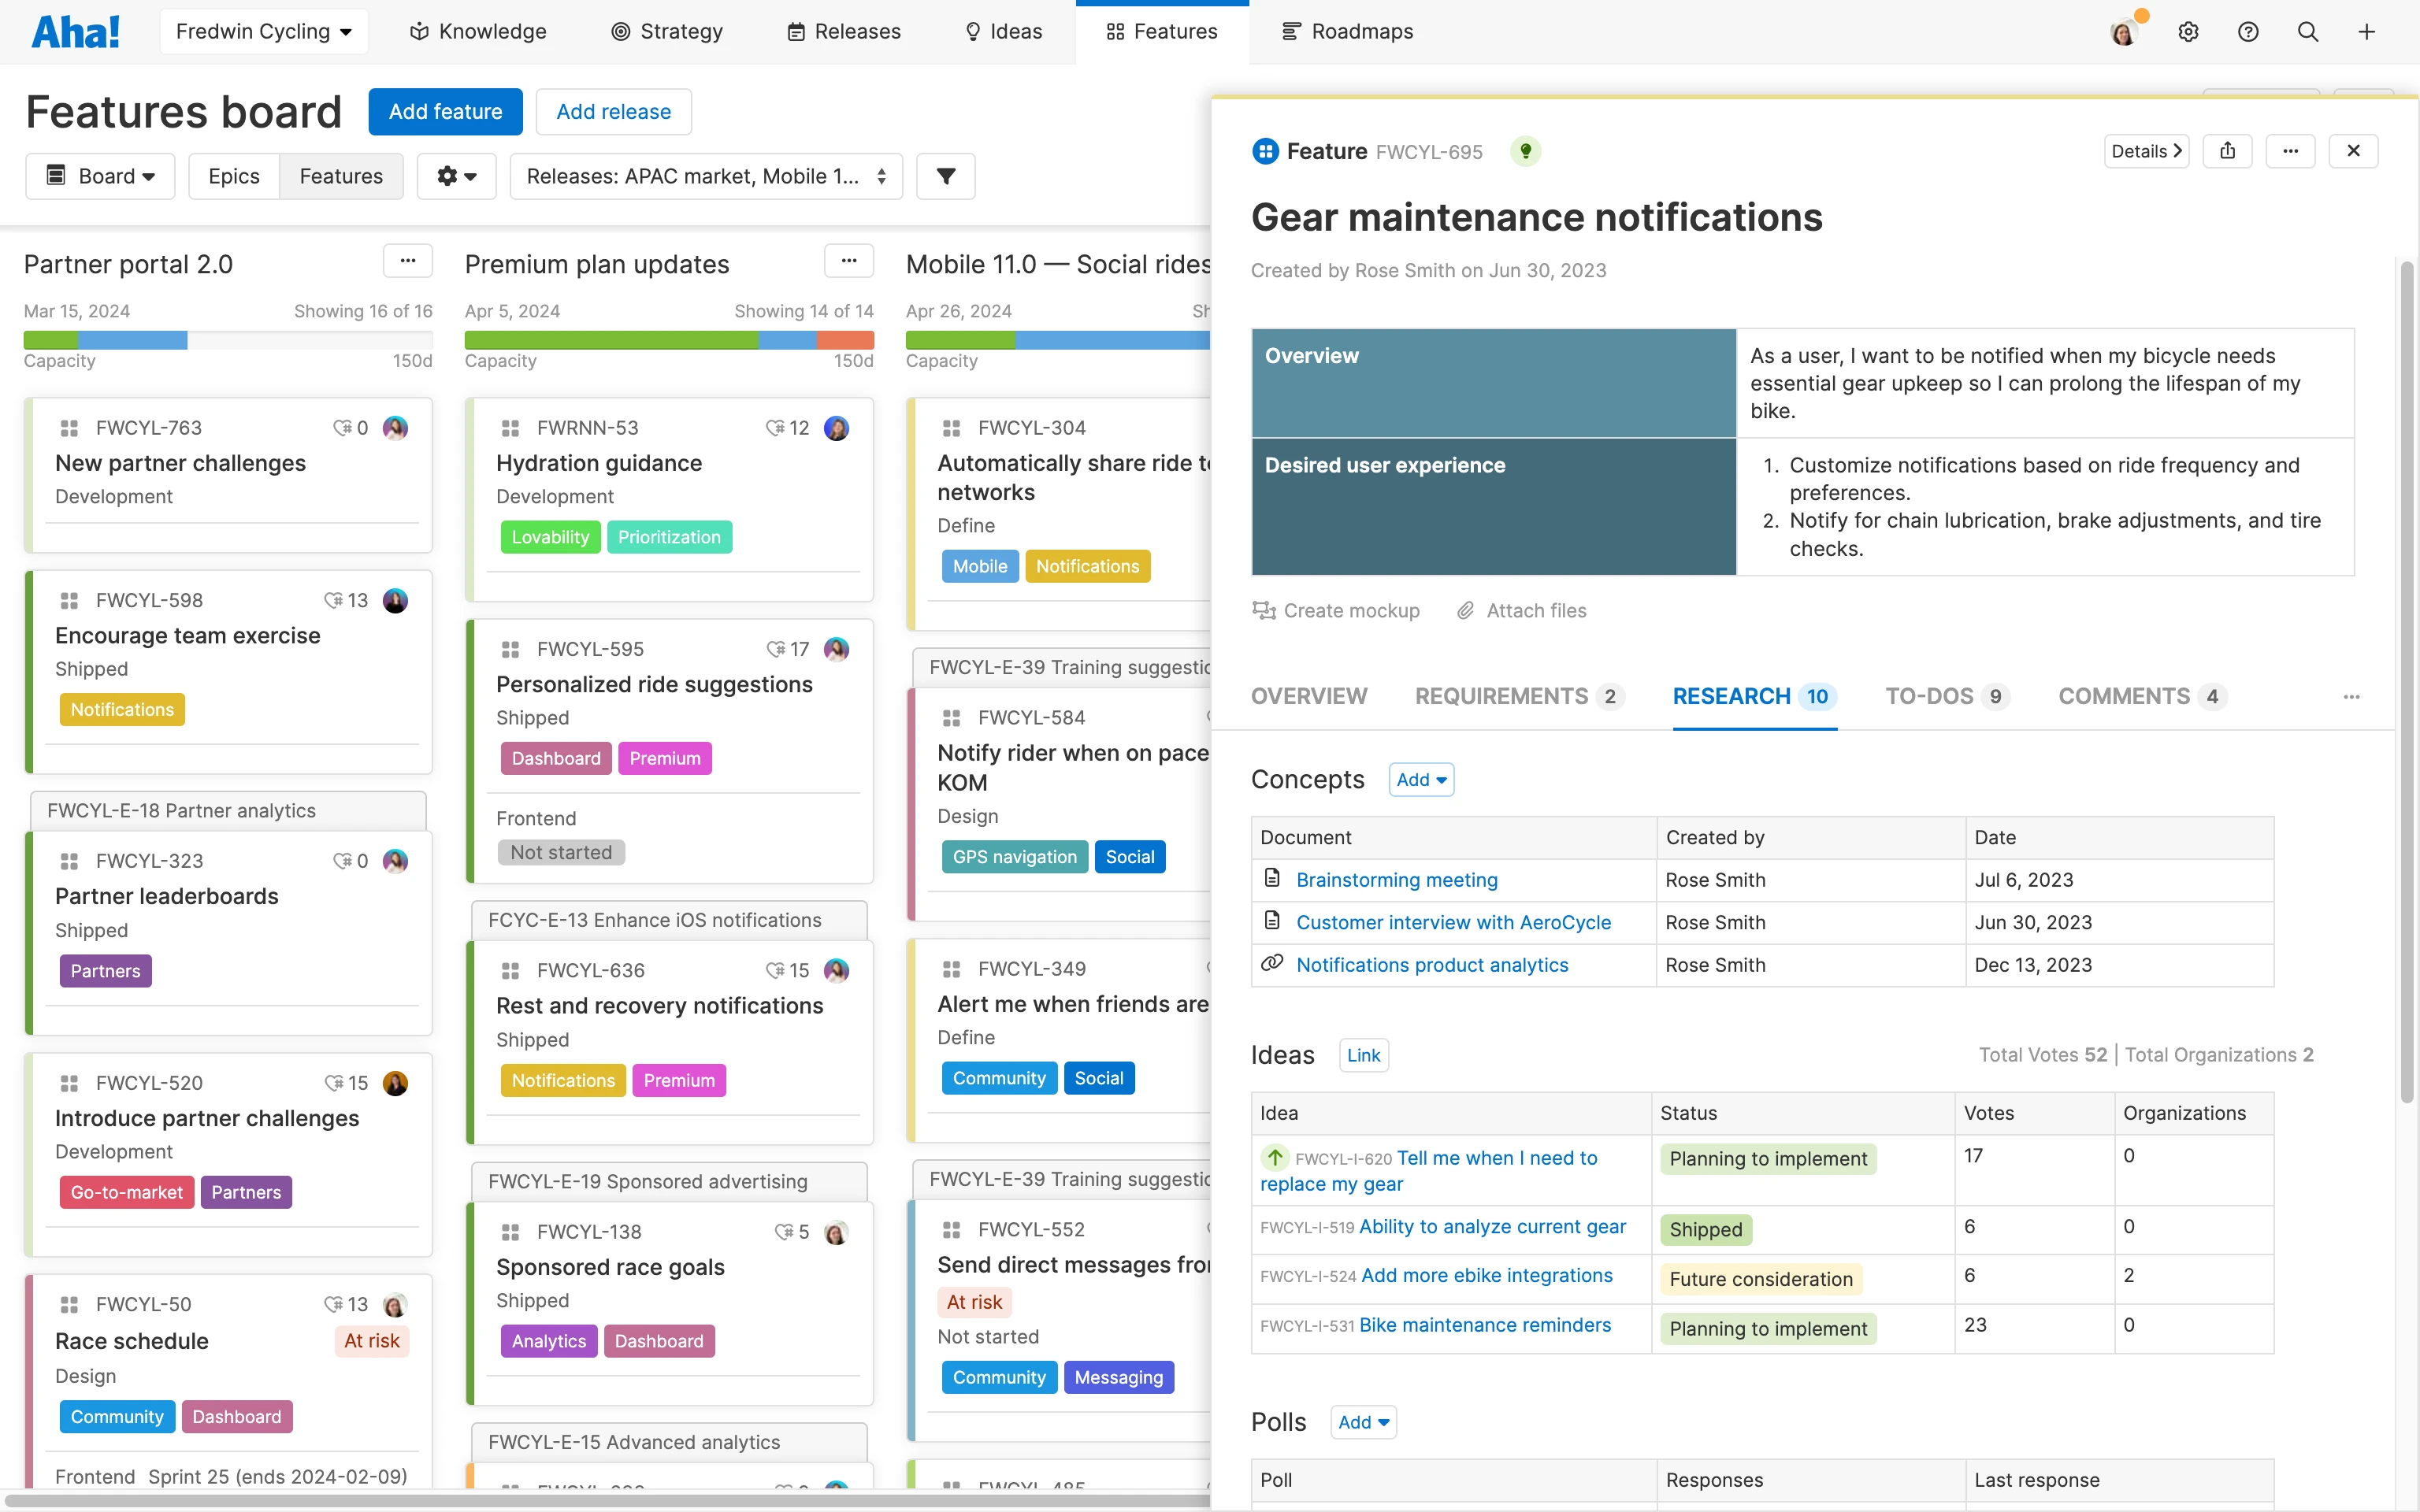Open the Roadmaps navigation menu
Screen dimensions: 2420x1512
point(1347,32)
